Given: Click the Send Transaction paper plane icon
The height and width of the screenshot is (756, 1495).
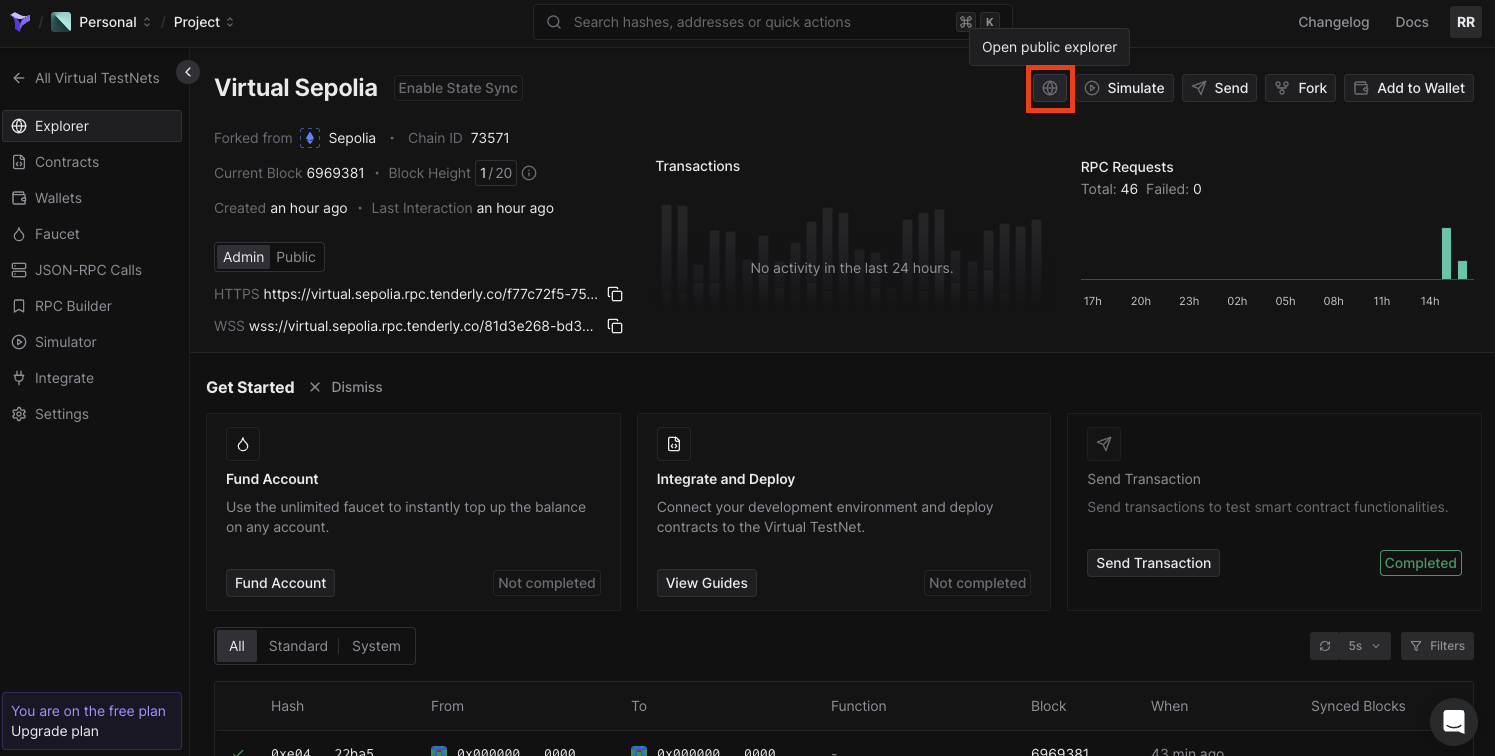Looking at the screenshot, I should (x=1104, y=444).
